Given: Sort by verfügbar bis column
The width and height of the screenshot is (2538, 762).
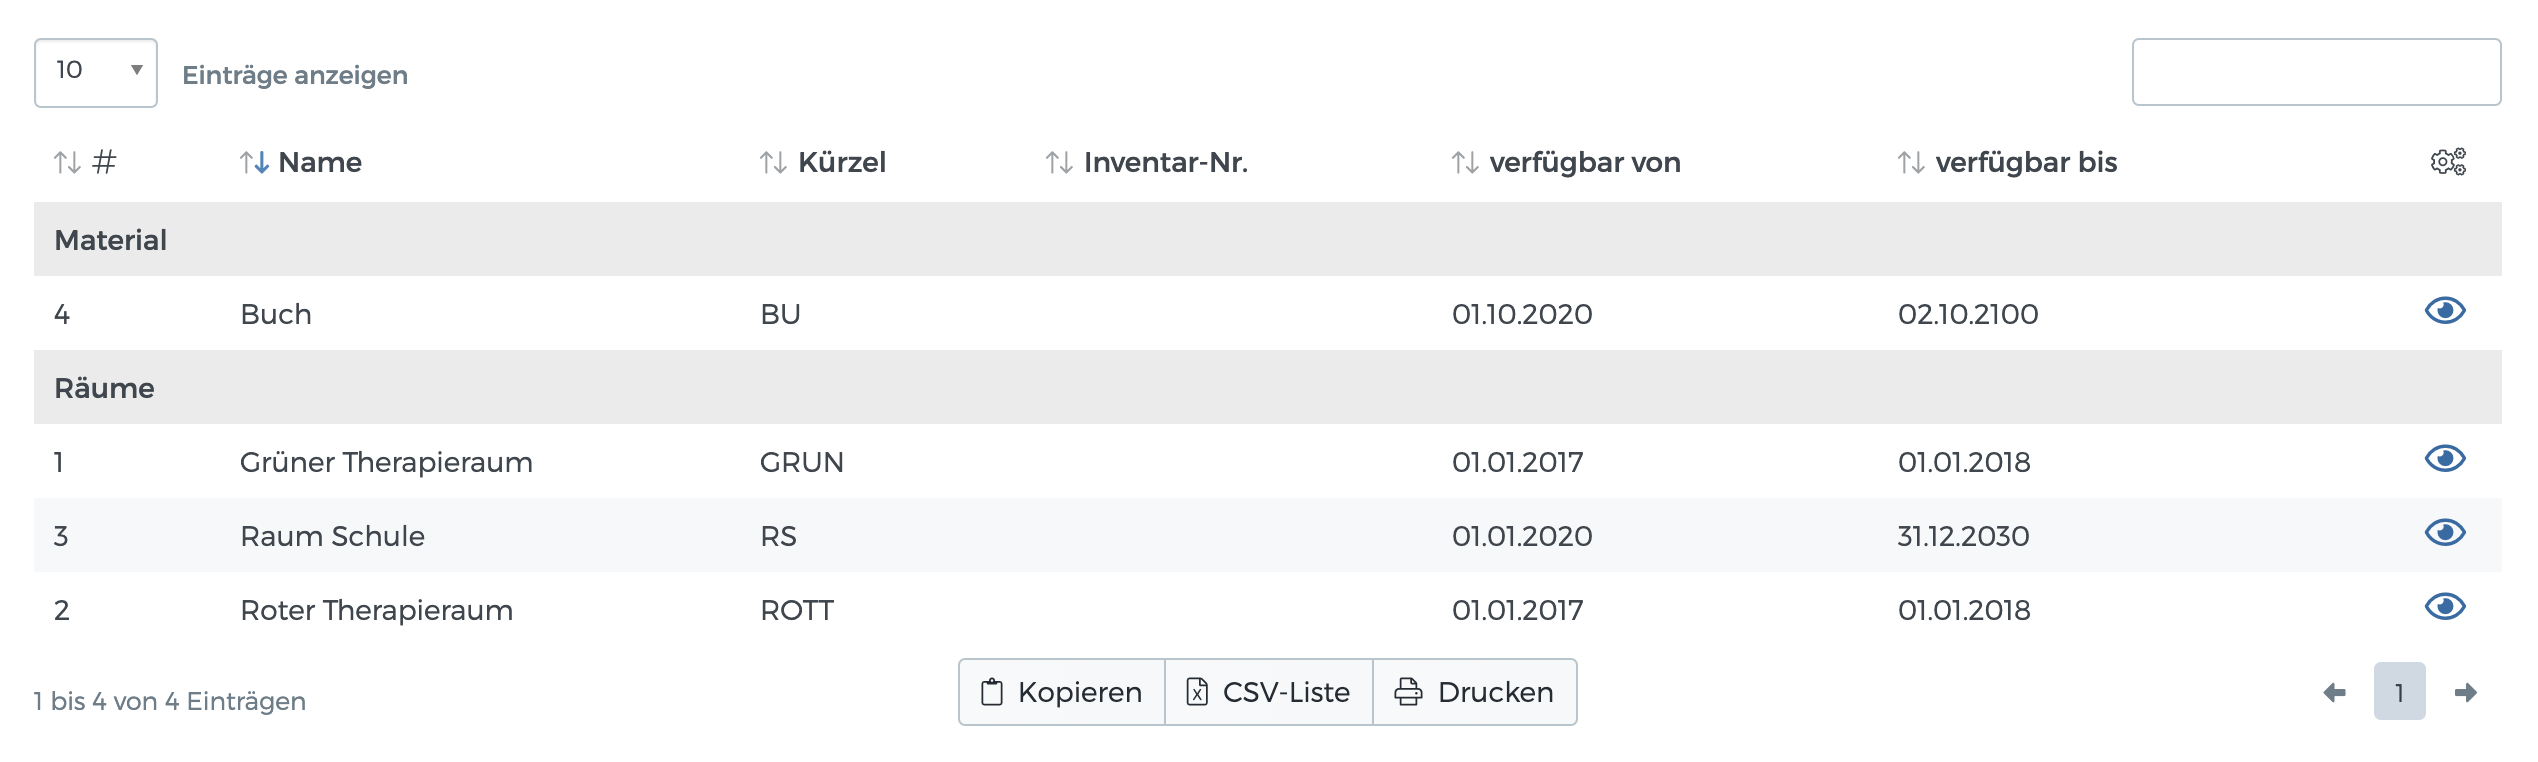Looking at the screenshot, I should (2008, 162).
